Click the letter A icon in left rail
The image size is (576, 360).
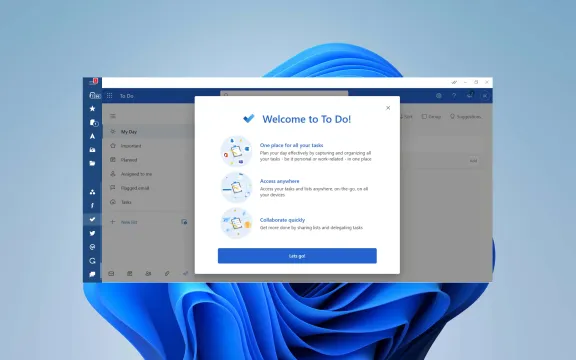pyautogui.click(x=92, y=136)
